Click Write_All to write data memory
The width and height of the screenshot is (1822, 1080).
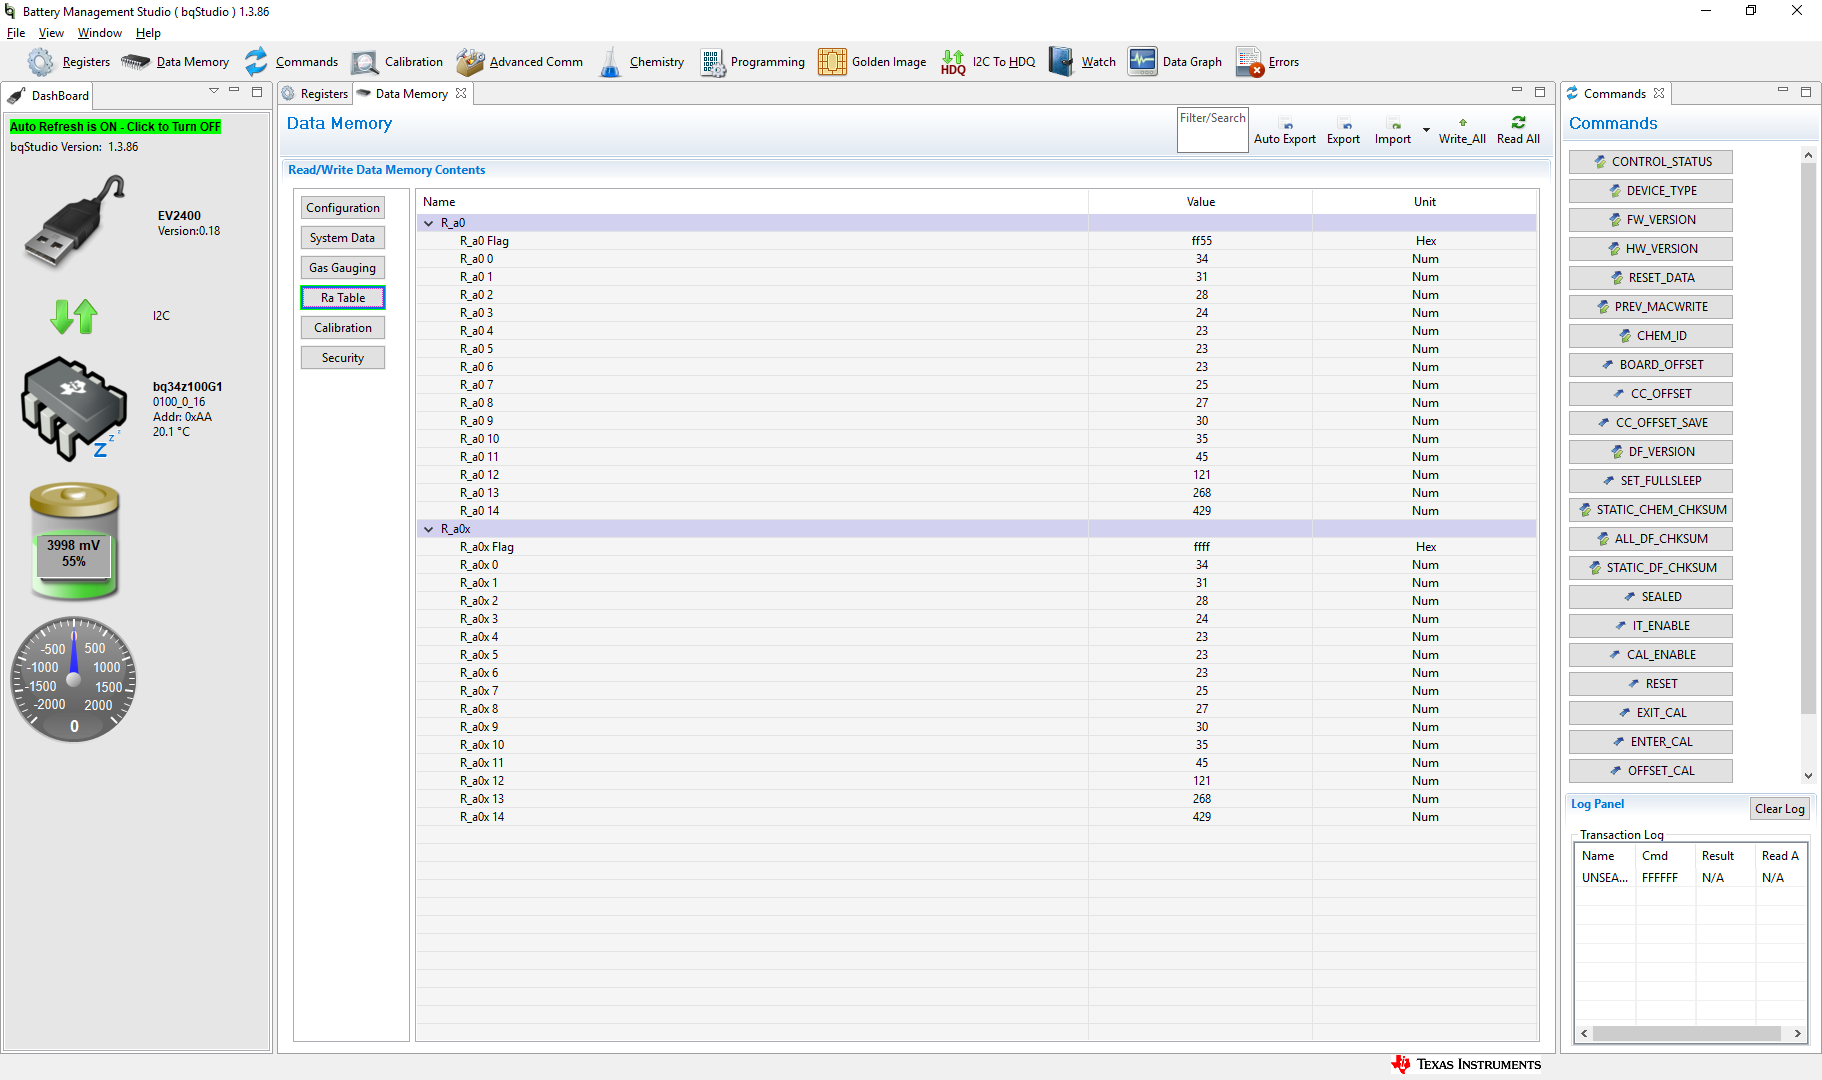(1462, 132)
